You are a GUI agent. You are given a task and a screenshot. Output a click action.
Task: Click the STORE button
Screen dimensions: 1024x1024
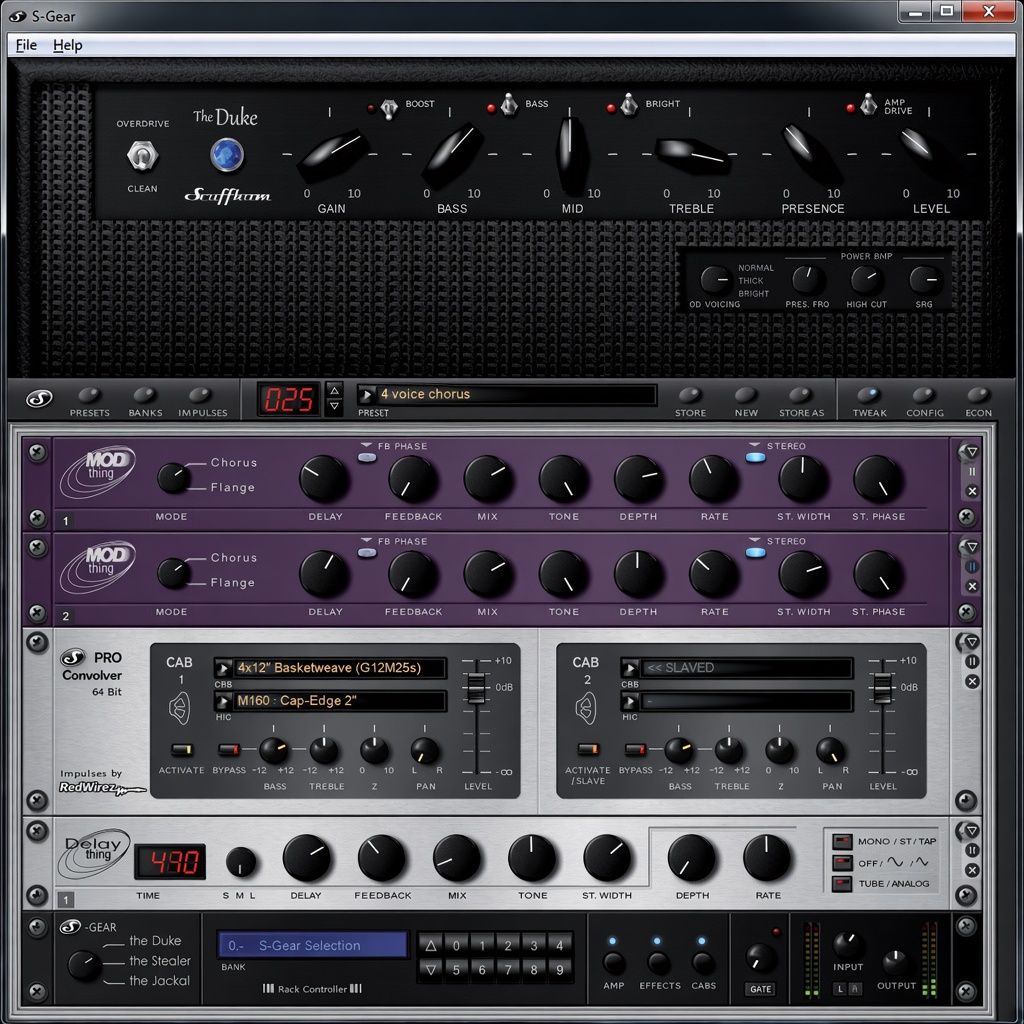[690, 395]
